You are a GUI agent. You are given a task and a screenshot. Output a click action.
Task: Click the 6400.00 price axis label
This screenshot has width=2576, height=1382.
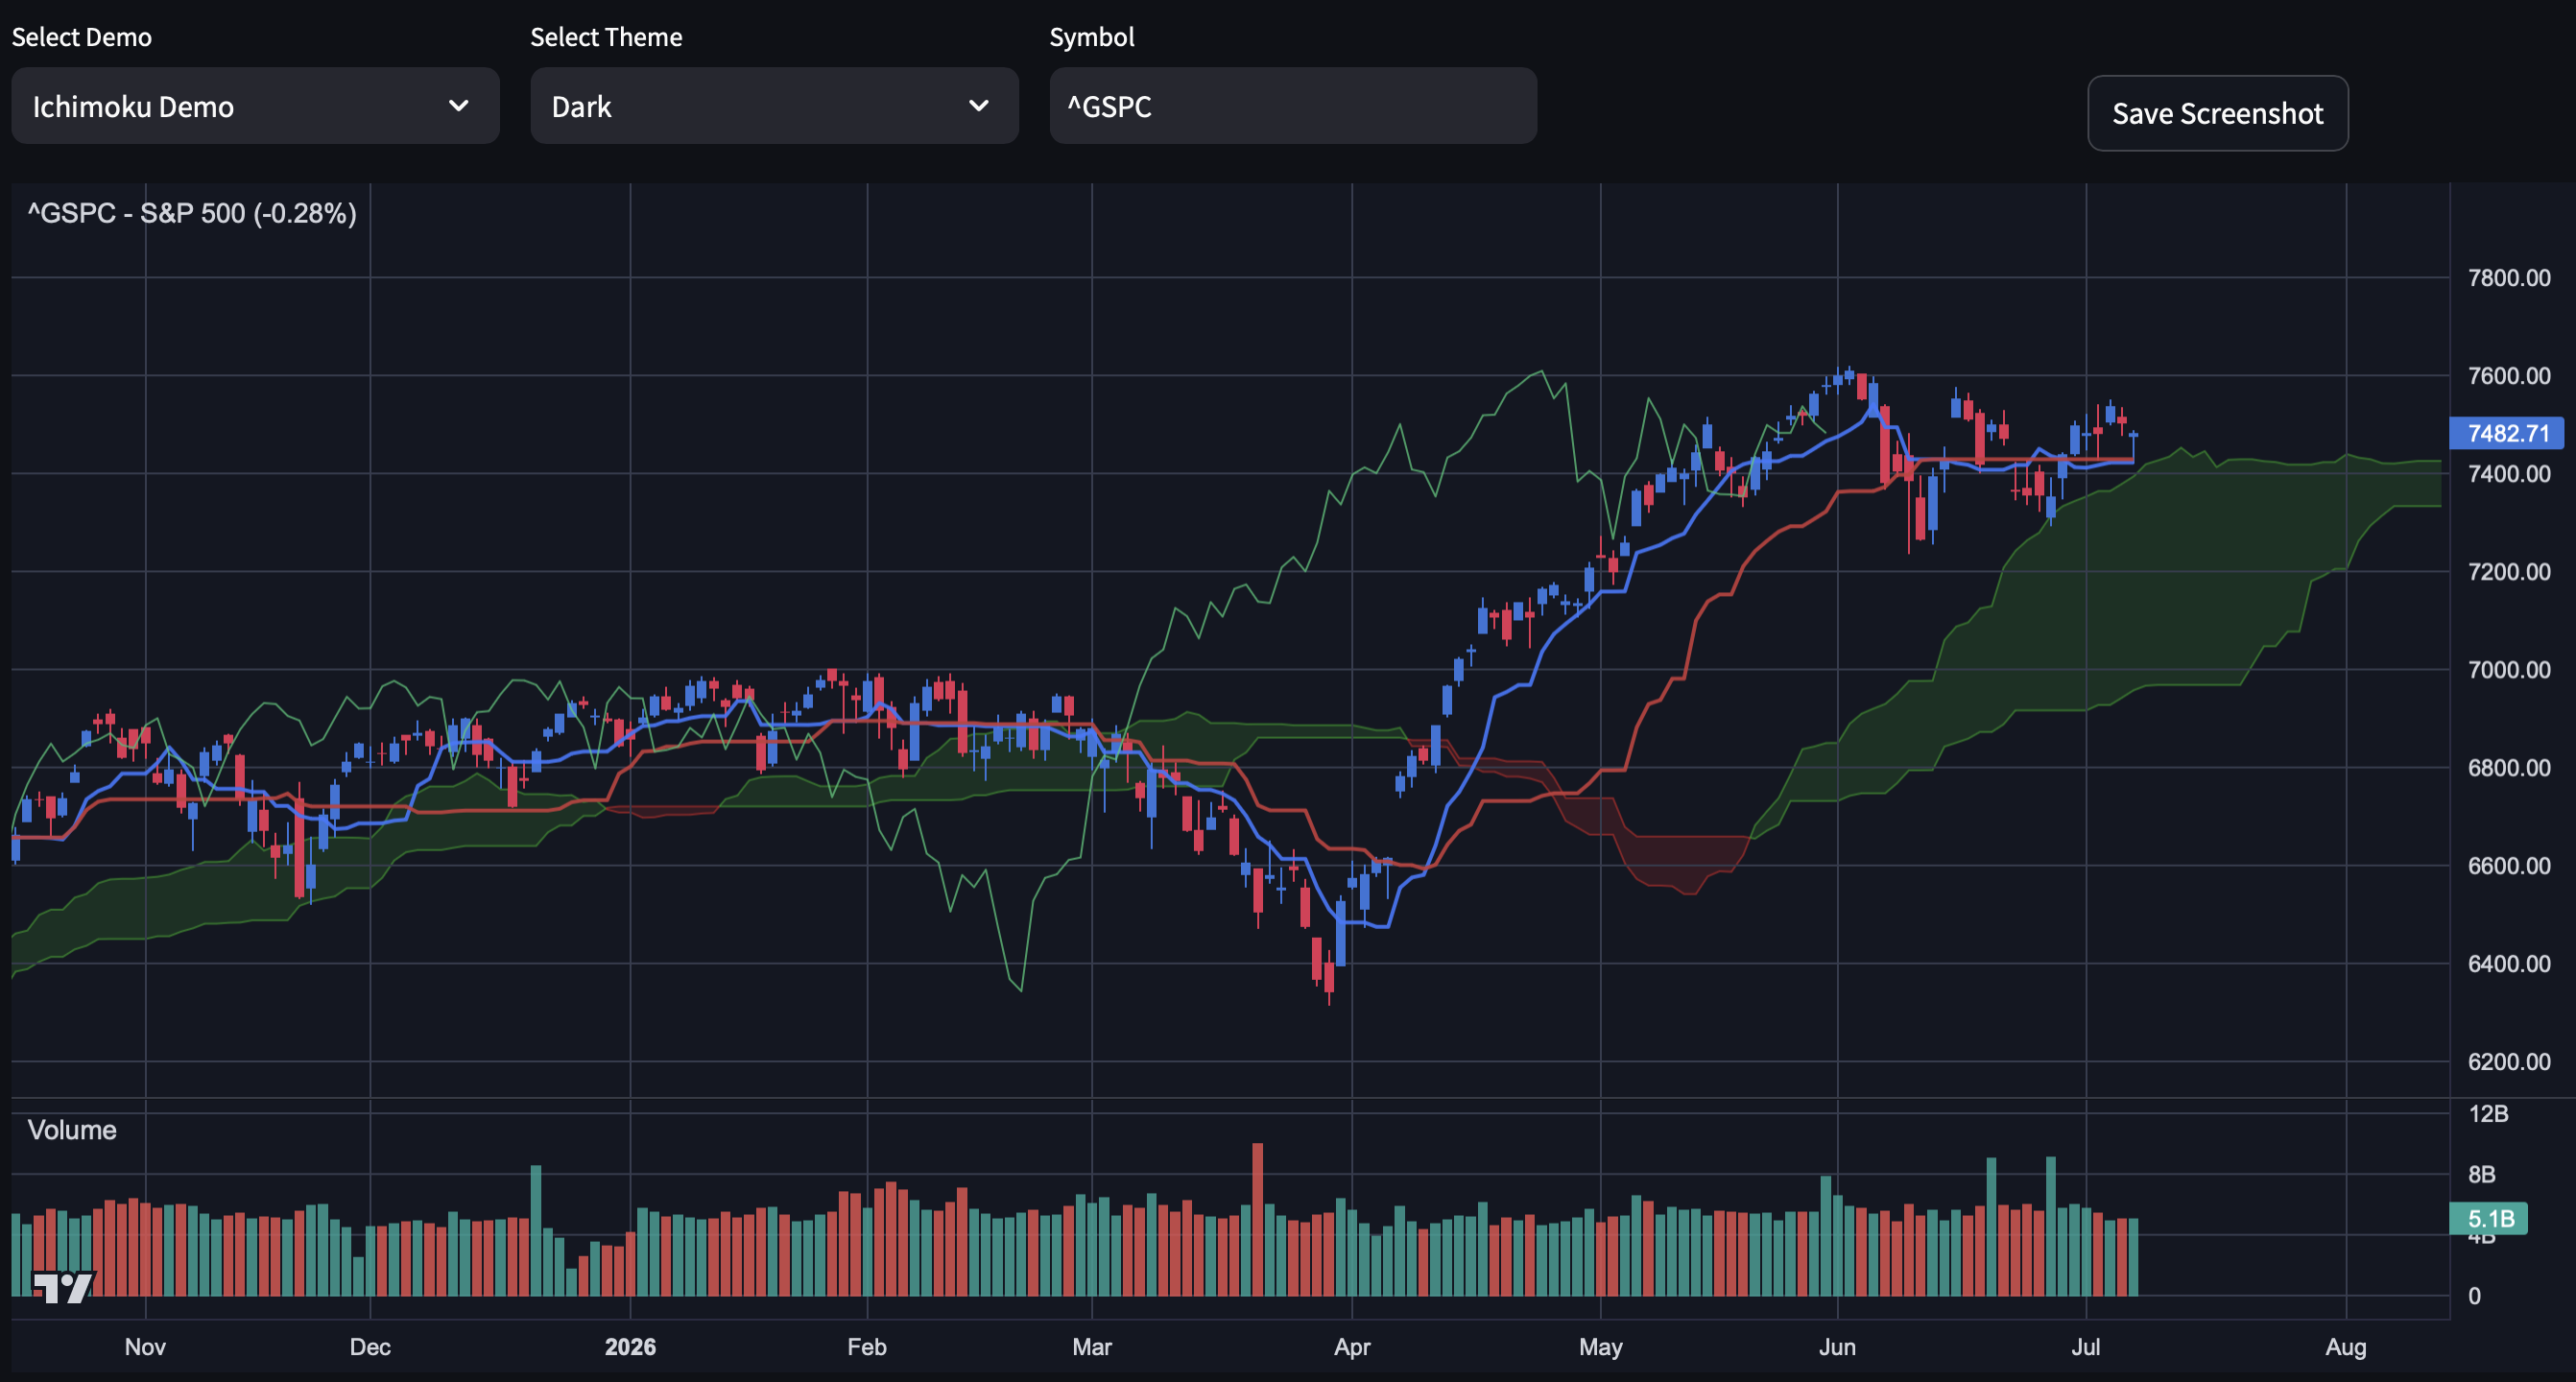[x=2508, y=963]
